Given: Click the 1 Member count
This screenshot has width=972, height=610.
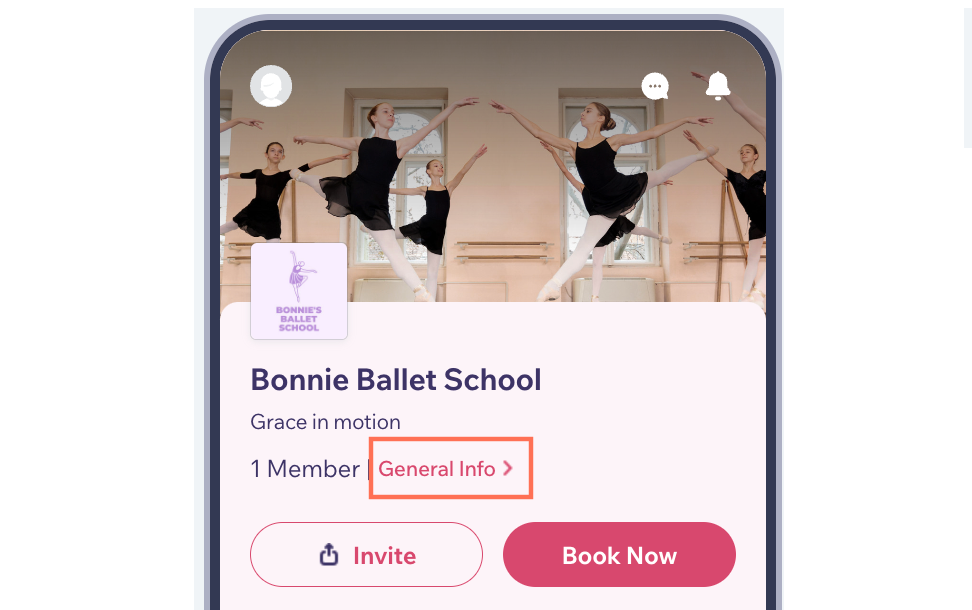Looking at the screenshot, I should tap(305, 469).
